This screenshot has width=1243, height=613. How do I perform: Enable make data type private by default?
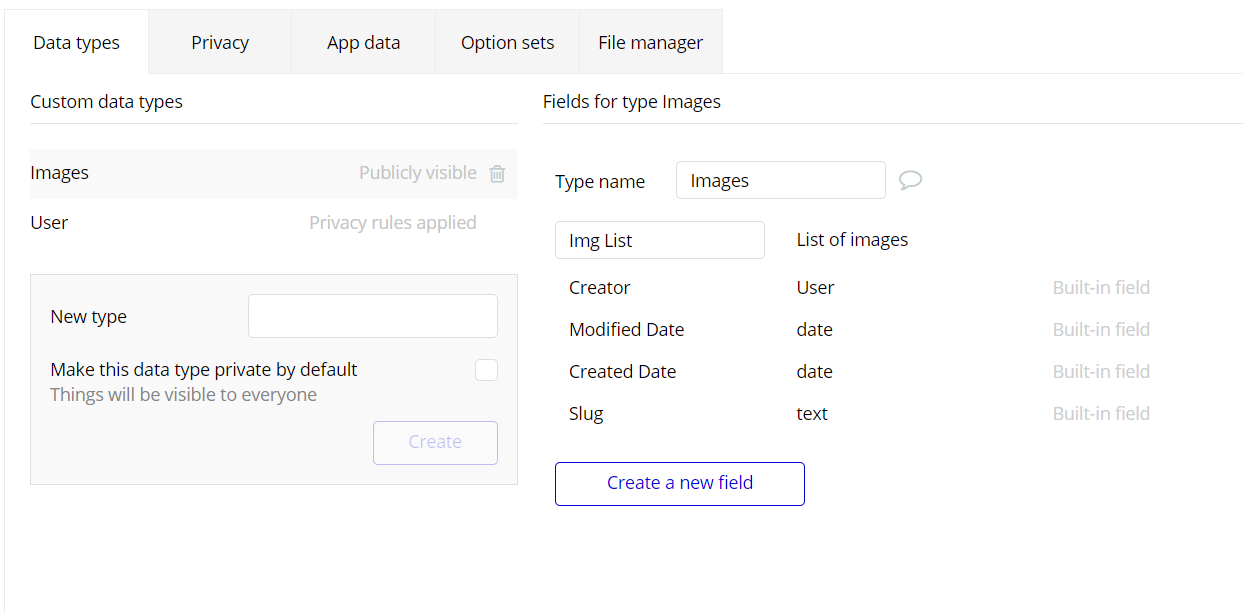(x=486, y=370)
